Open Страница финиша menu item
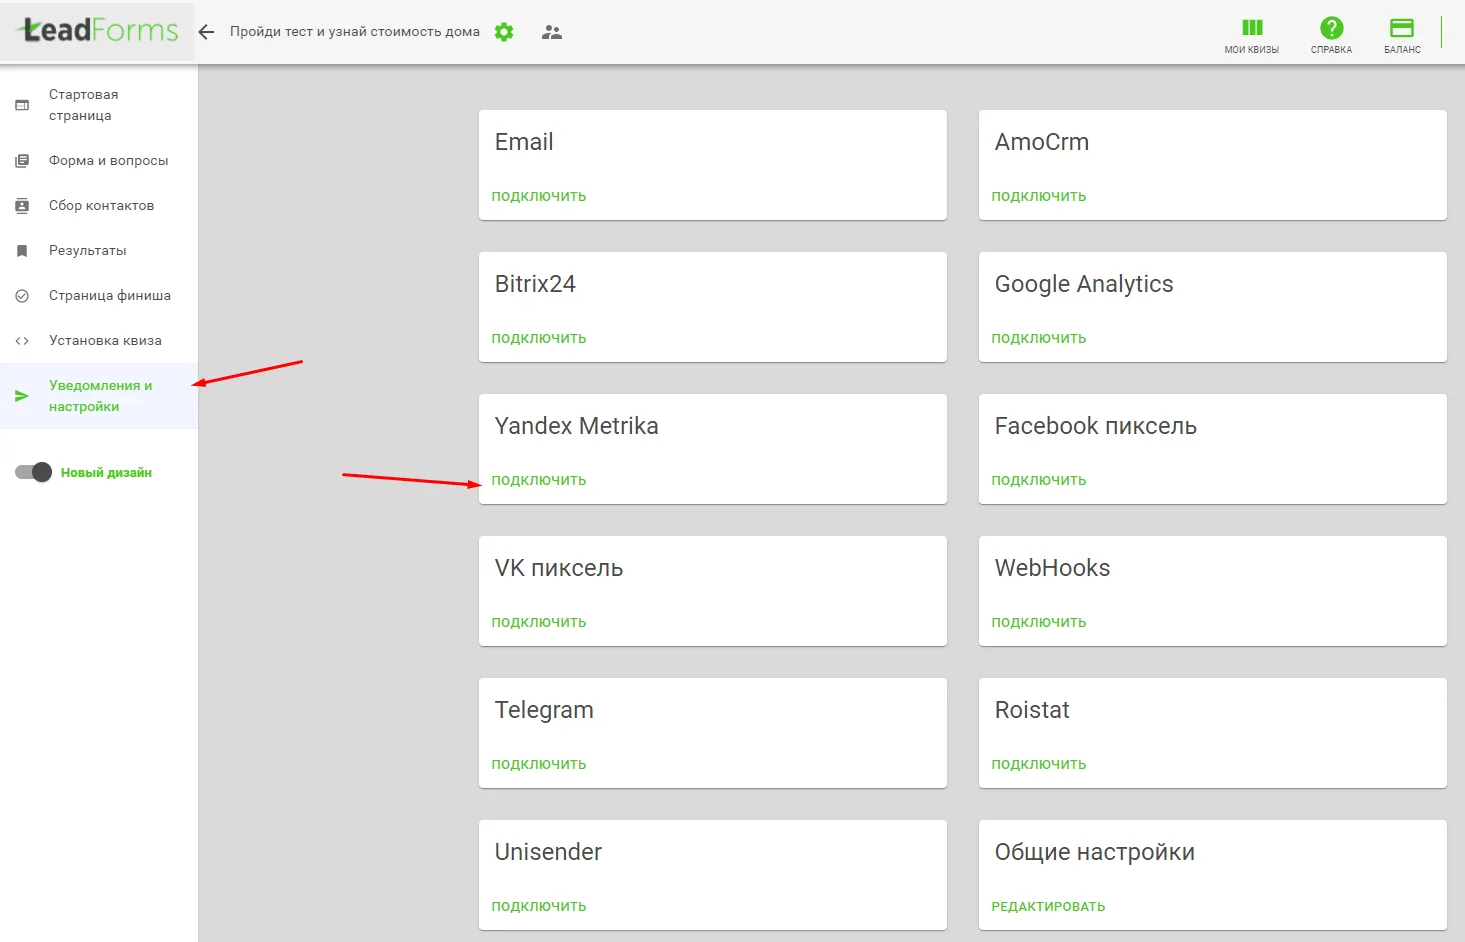Viewport: 1465px width, 942px height. tap(99, 295)
